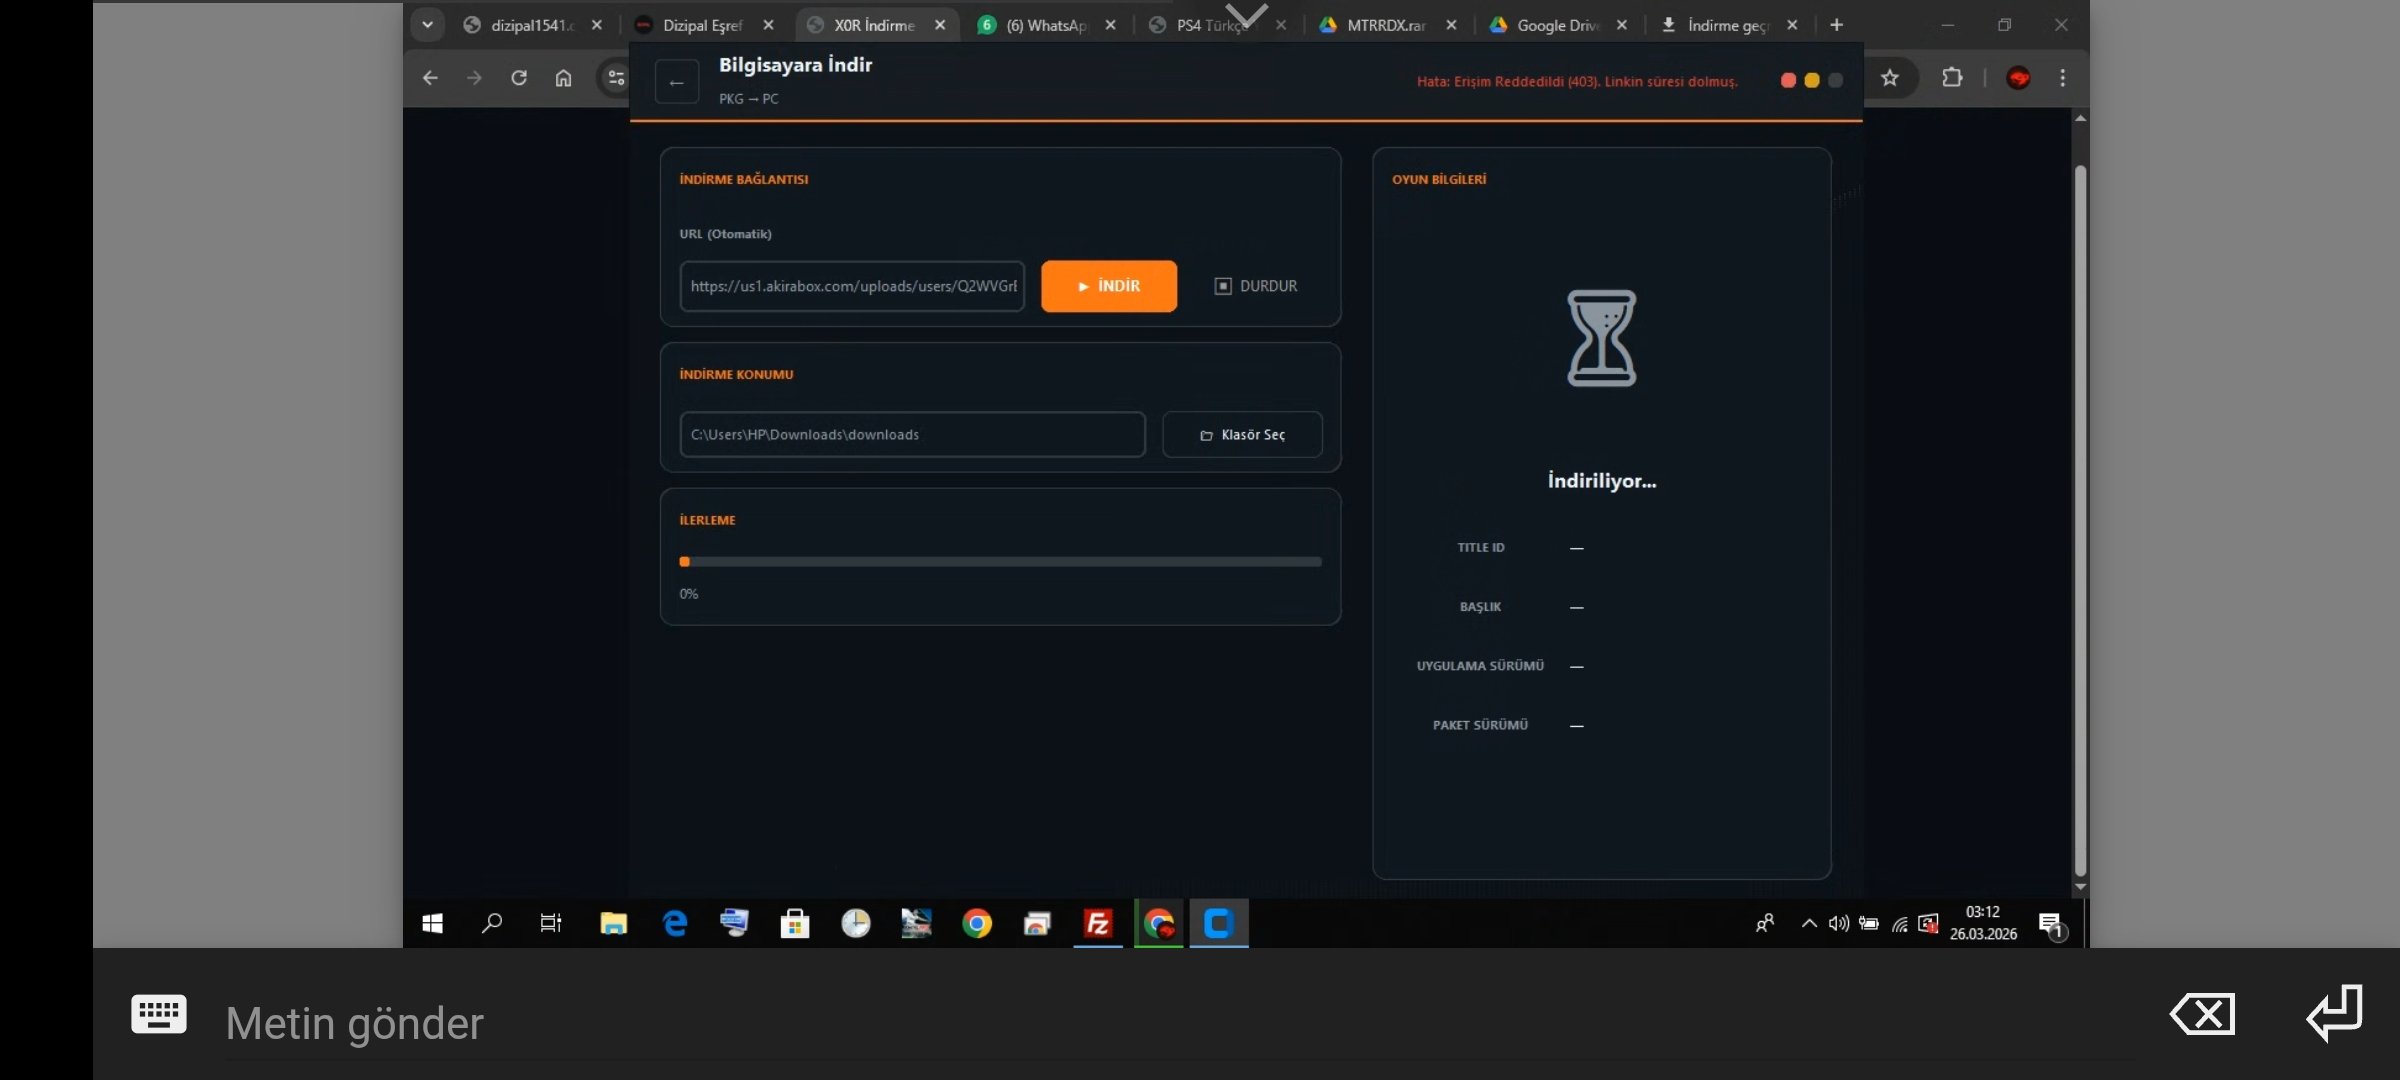
Task: Open the tab search dropdown arrow
Action: tap(427, 25)
